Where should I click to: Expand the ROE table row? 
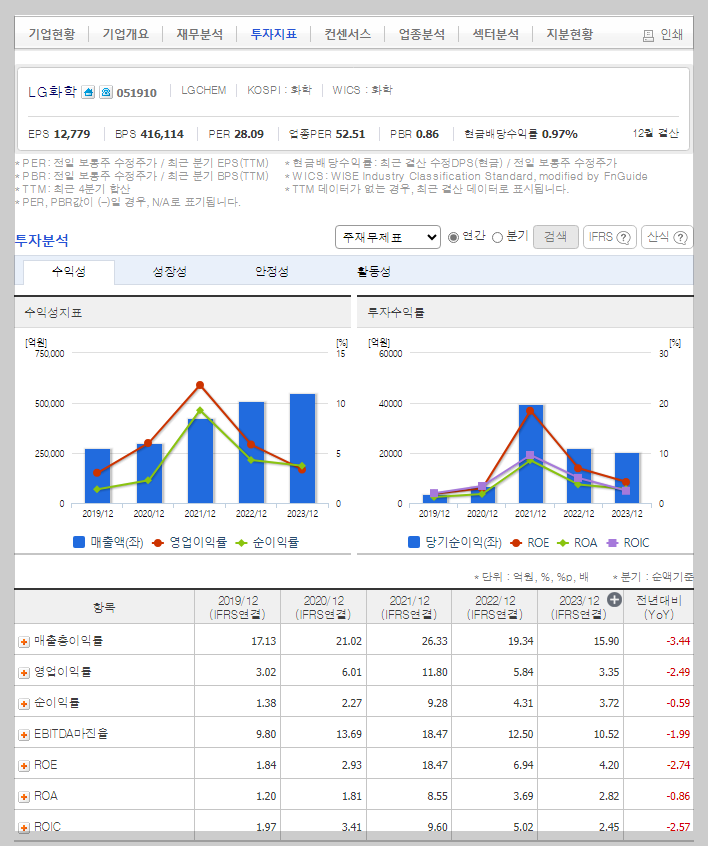[x=24, y=766]
